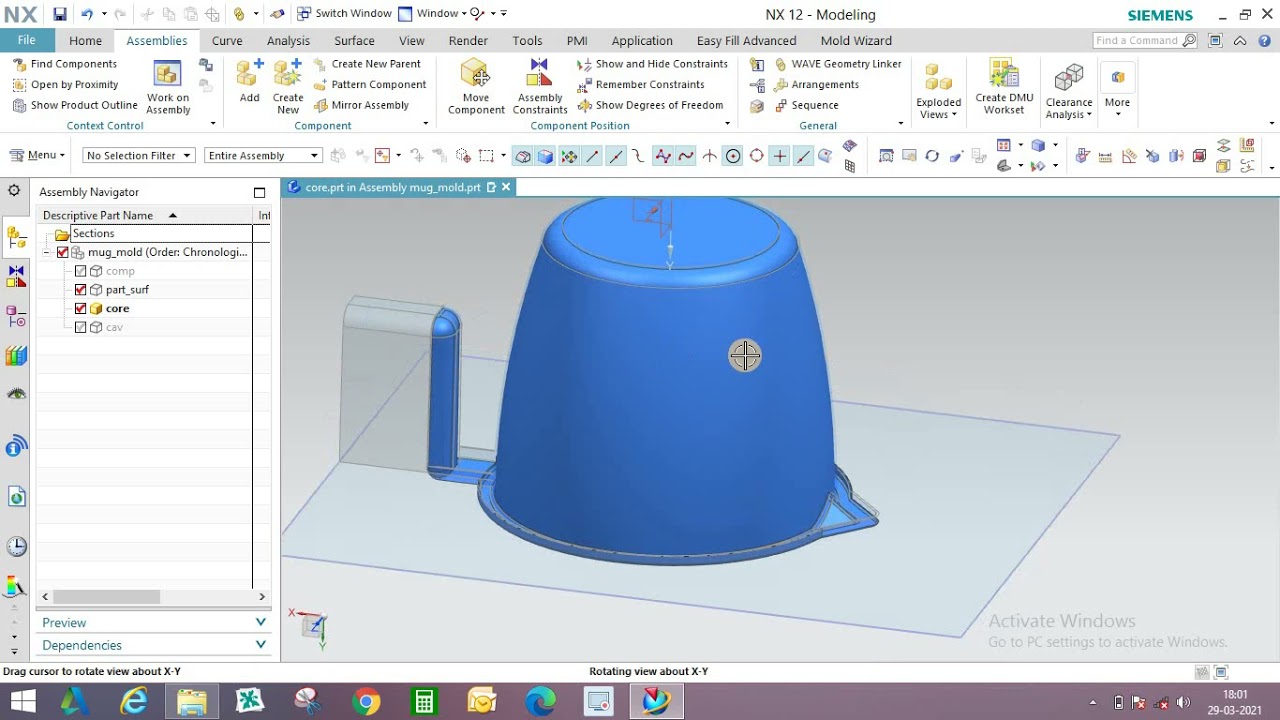
Task: Click the Undo arrow icon
Action: (87, 14)
